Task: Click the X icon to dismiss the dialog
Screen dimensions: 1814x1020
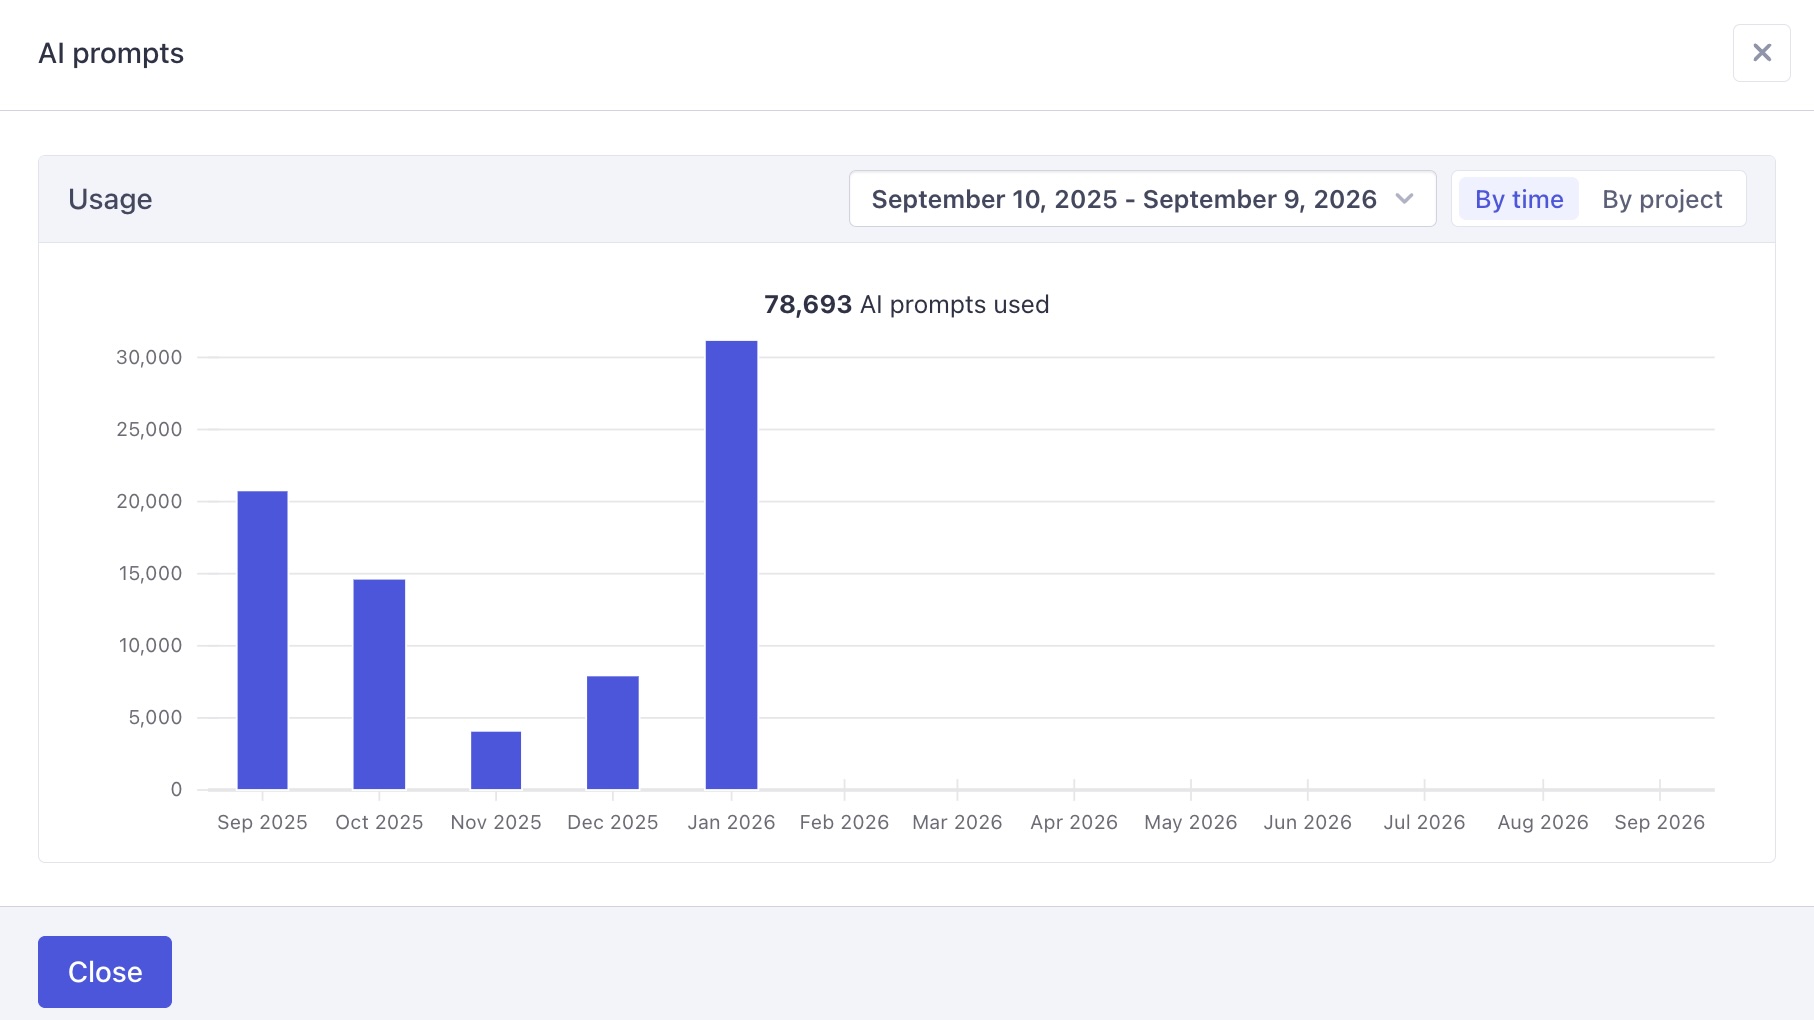Action: pyautogui.click(x=1761, y=53)
